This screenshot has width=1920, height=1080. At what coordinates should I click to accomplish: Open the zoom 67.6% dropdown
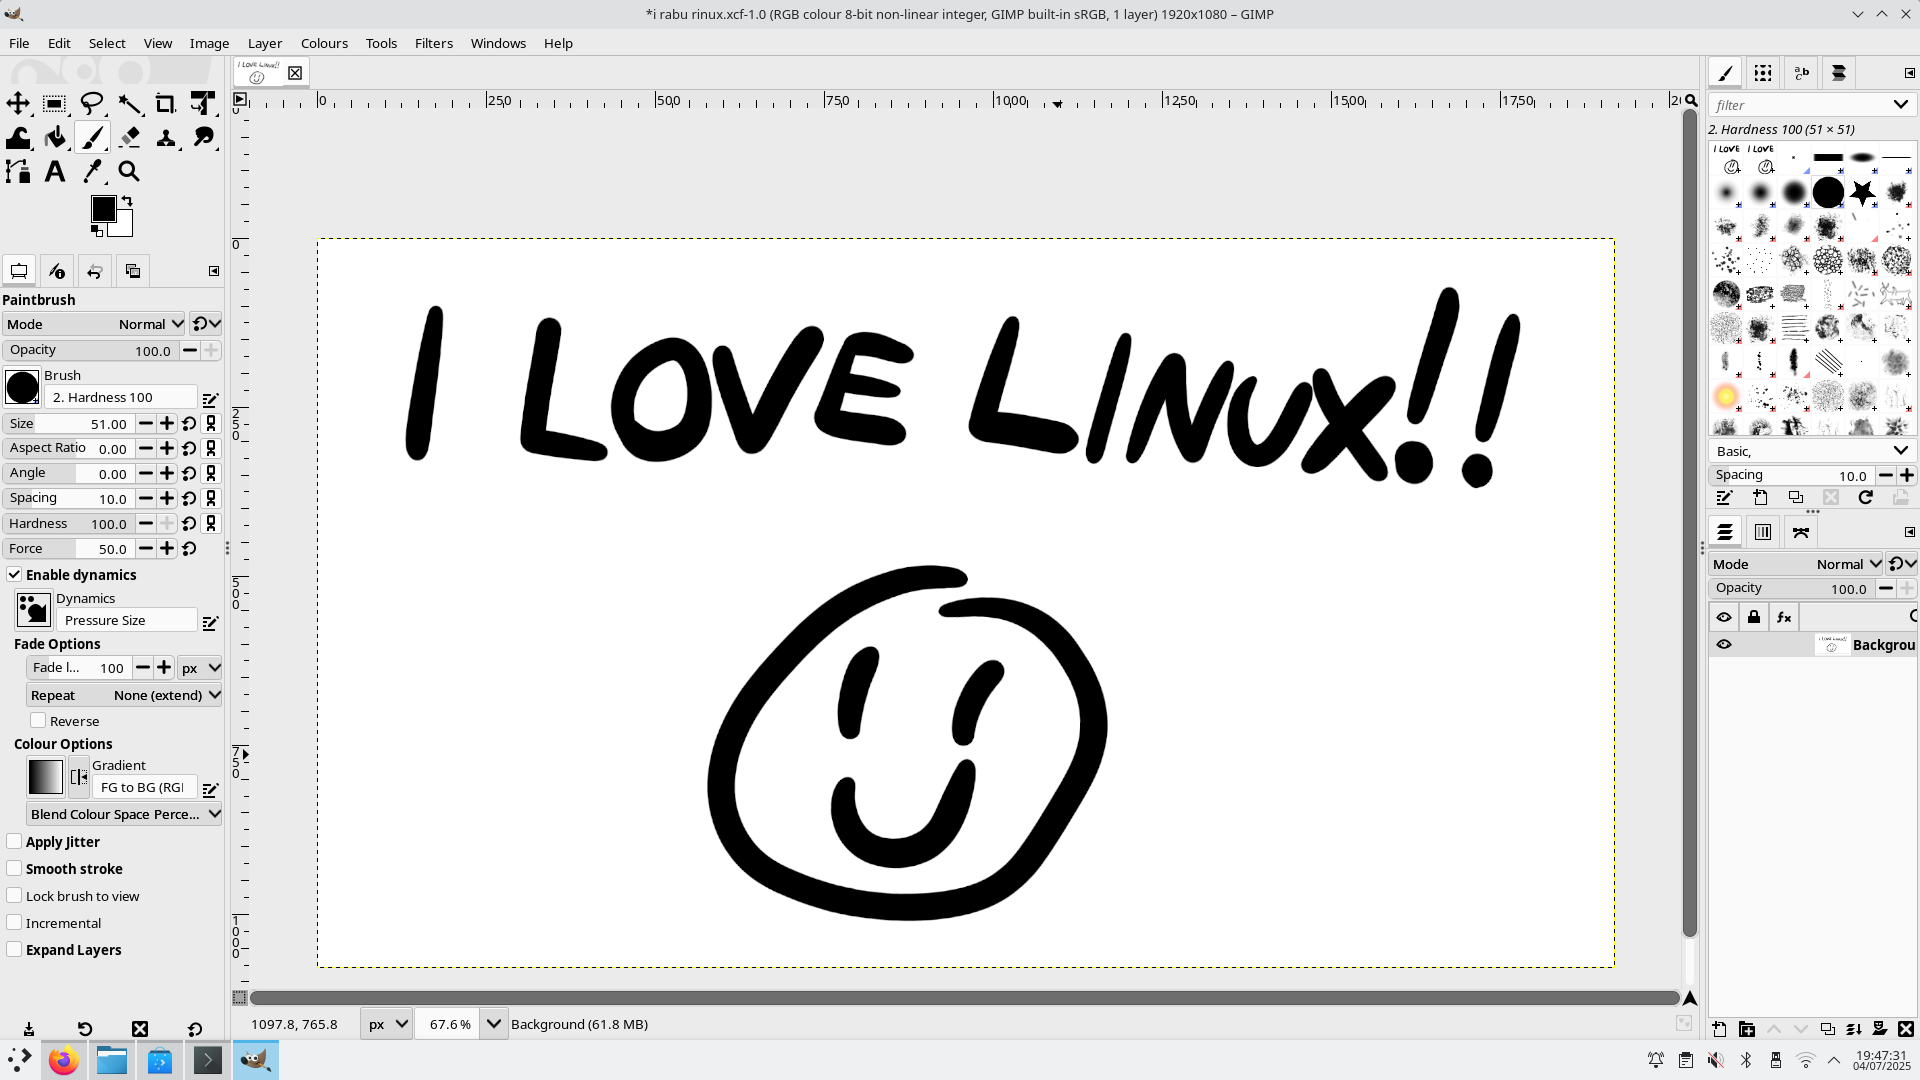[x=493, y=1024]
